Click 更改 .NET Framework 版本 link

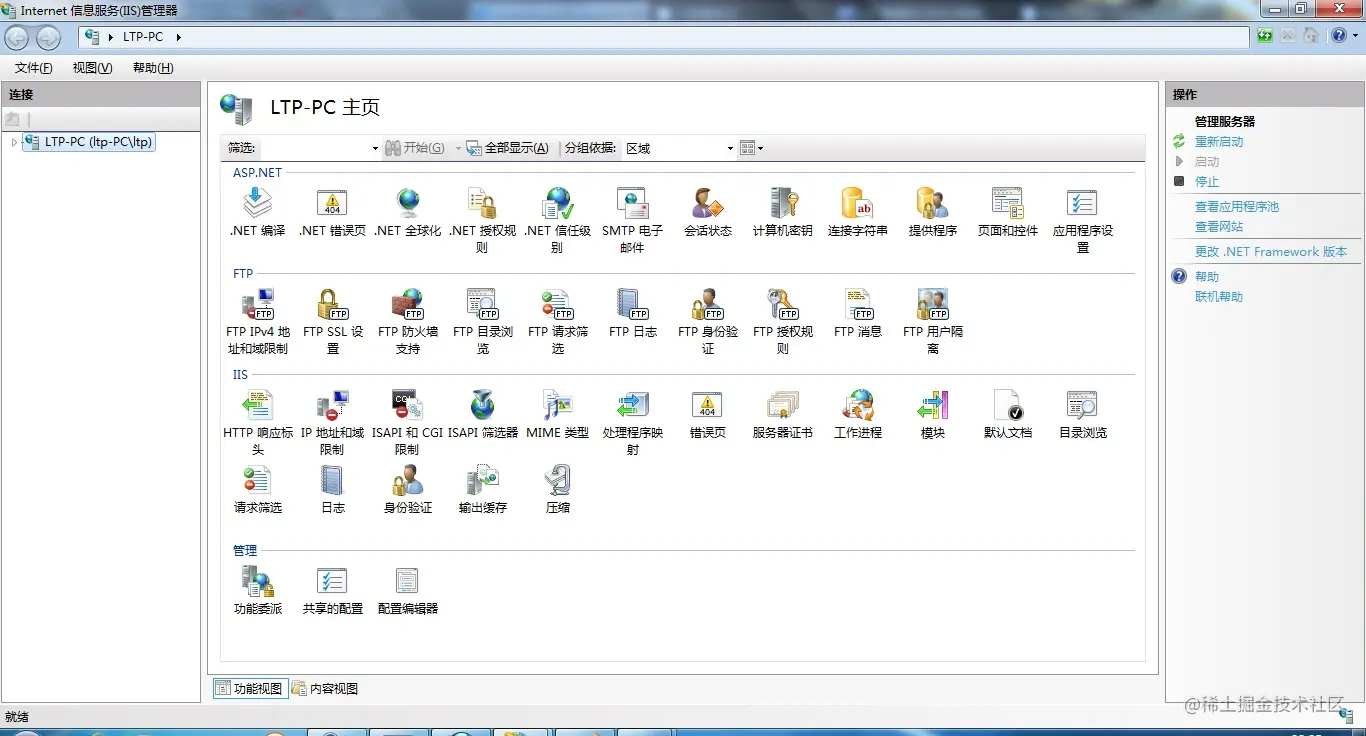tap(1271, 252)
